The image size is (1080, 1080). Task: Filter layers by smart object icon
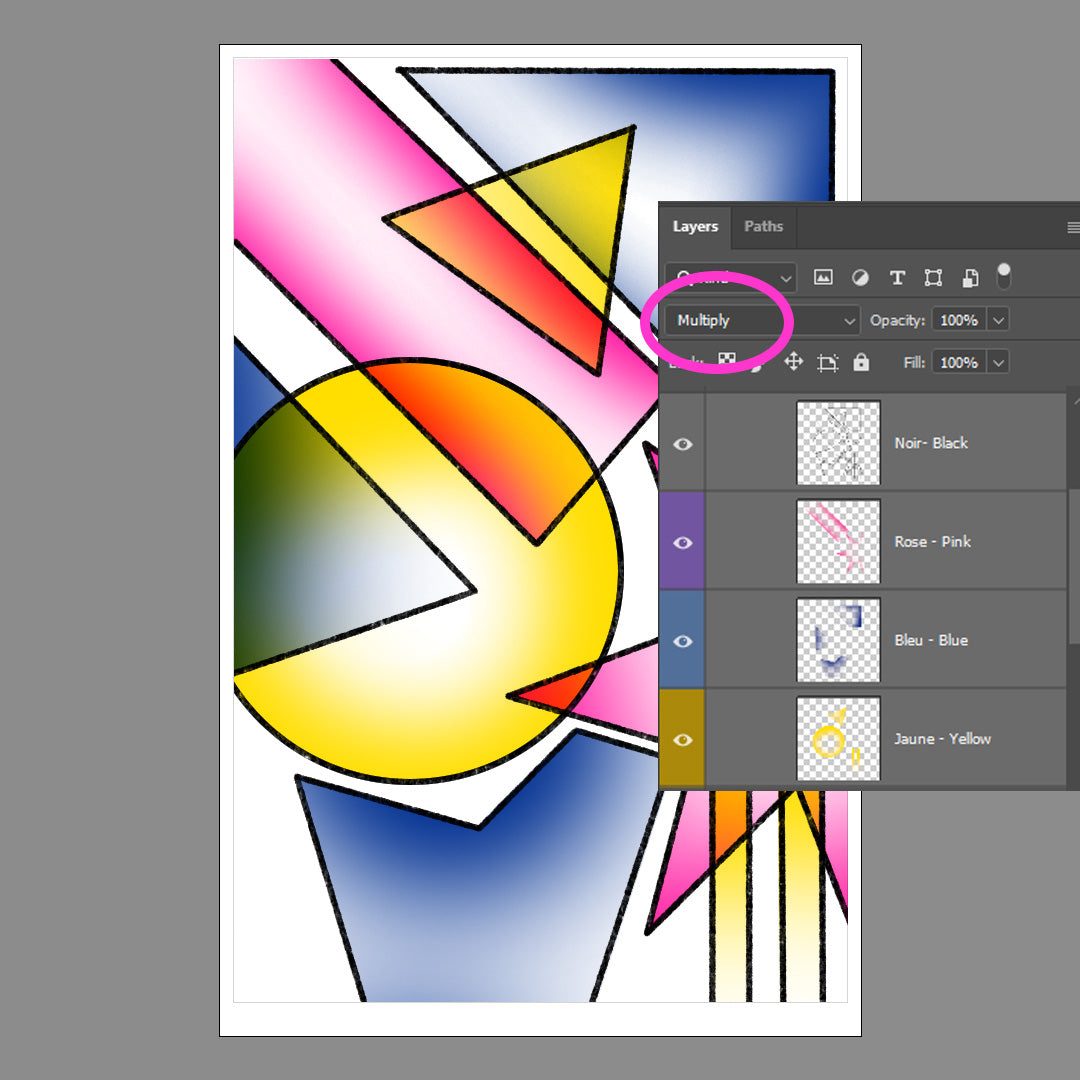970,277
